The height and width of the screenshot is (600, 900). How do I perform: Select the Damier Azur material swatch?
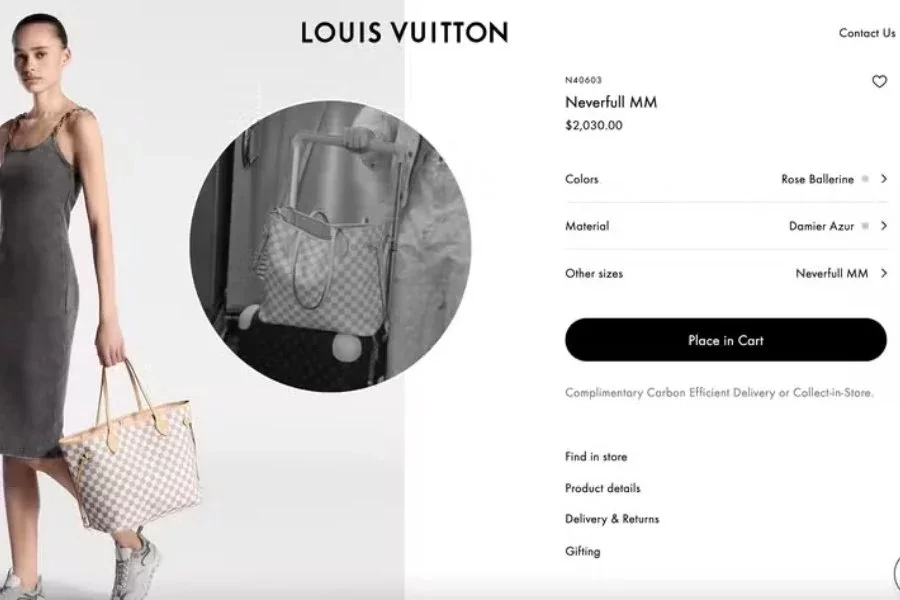(x=865, y=226)
